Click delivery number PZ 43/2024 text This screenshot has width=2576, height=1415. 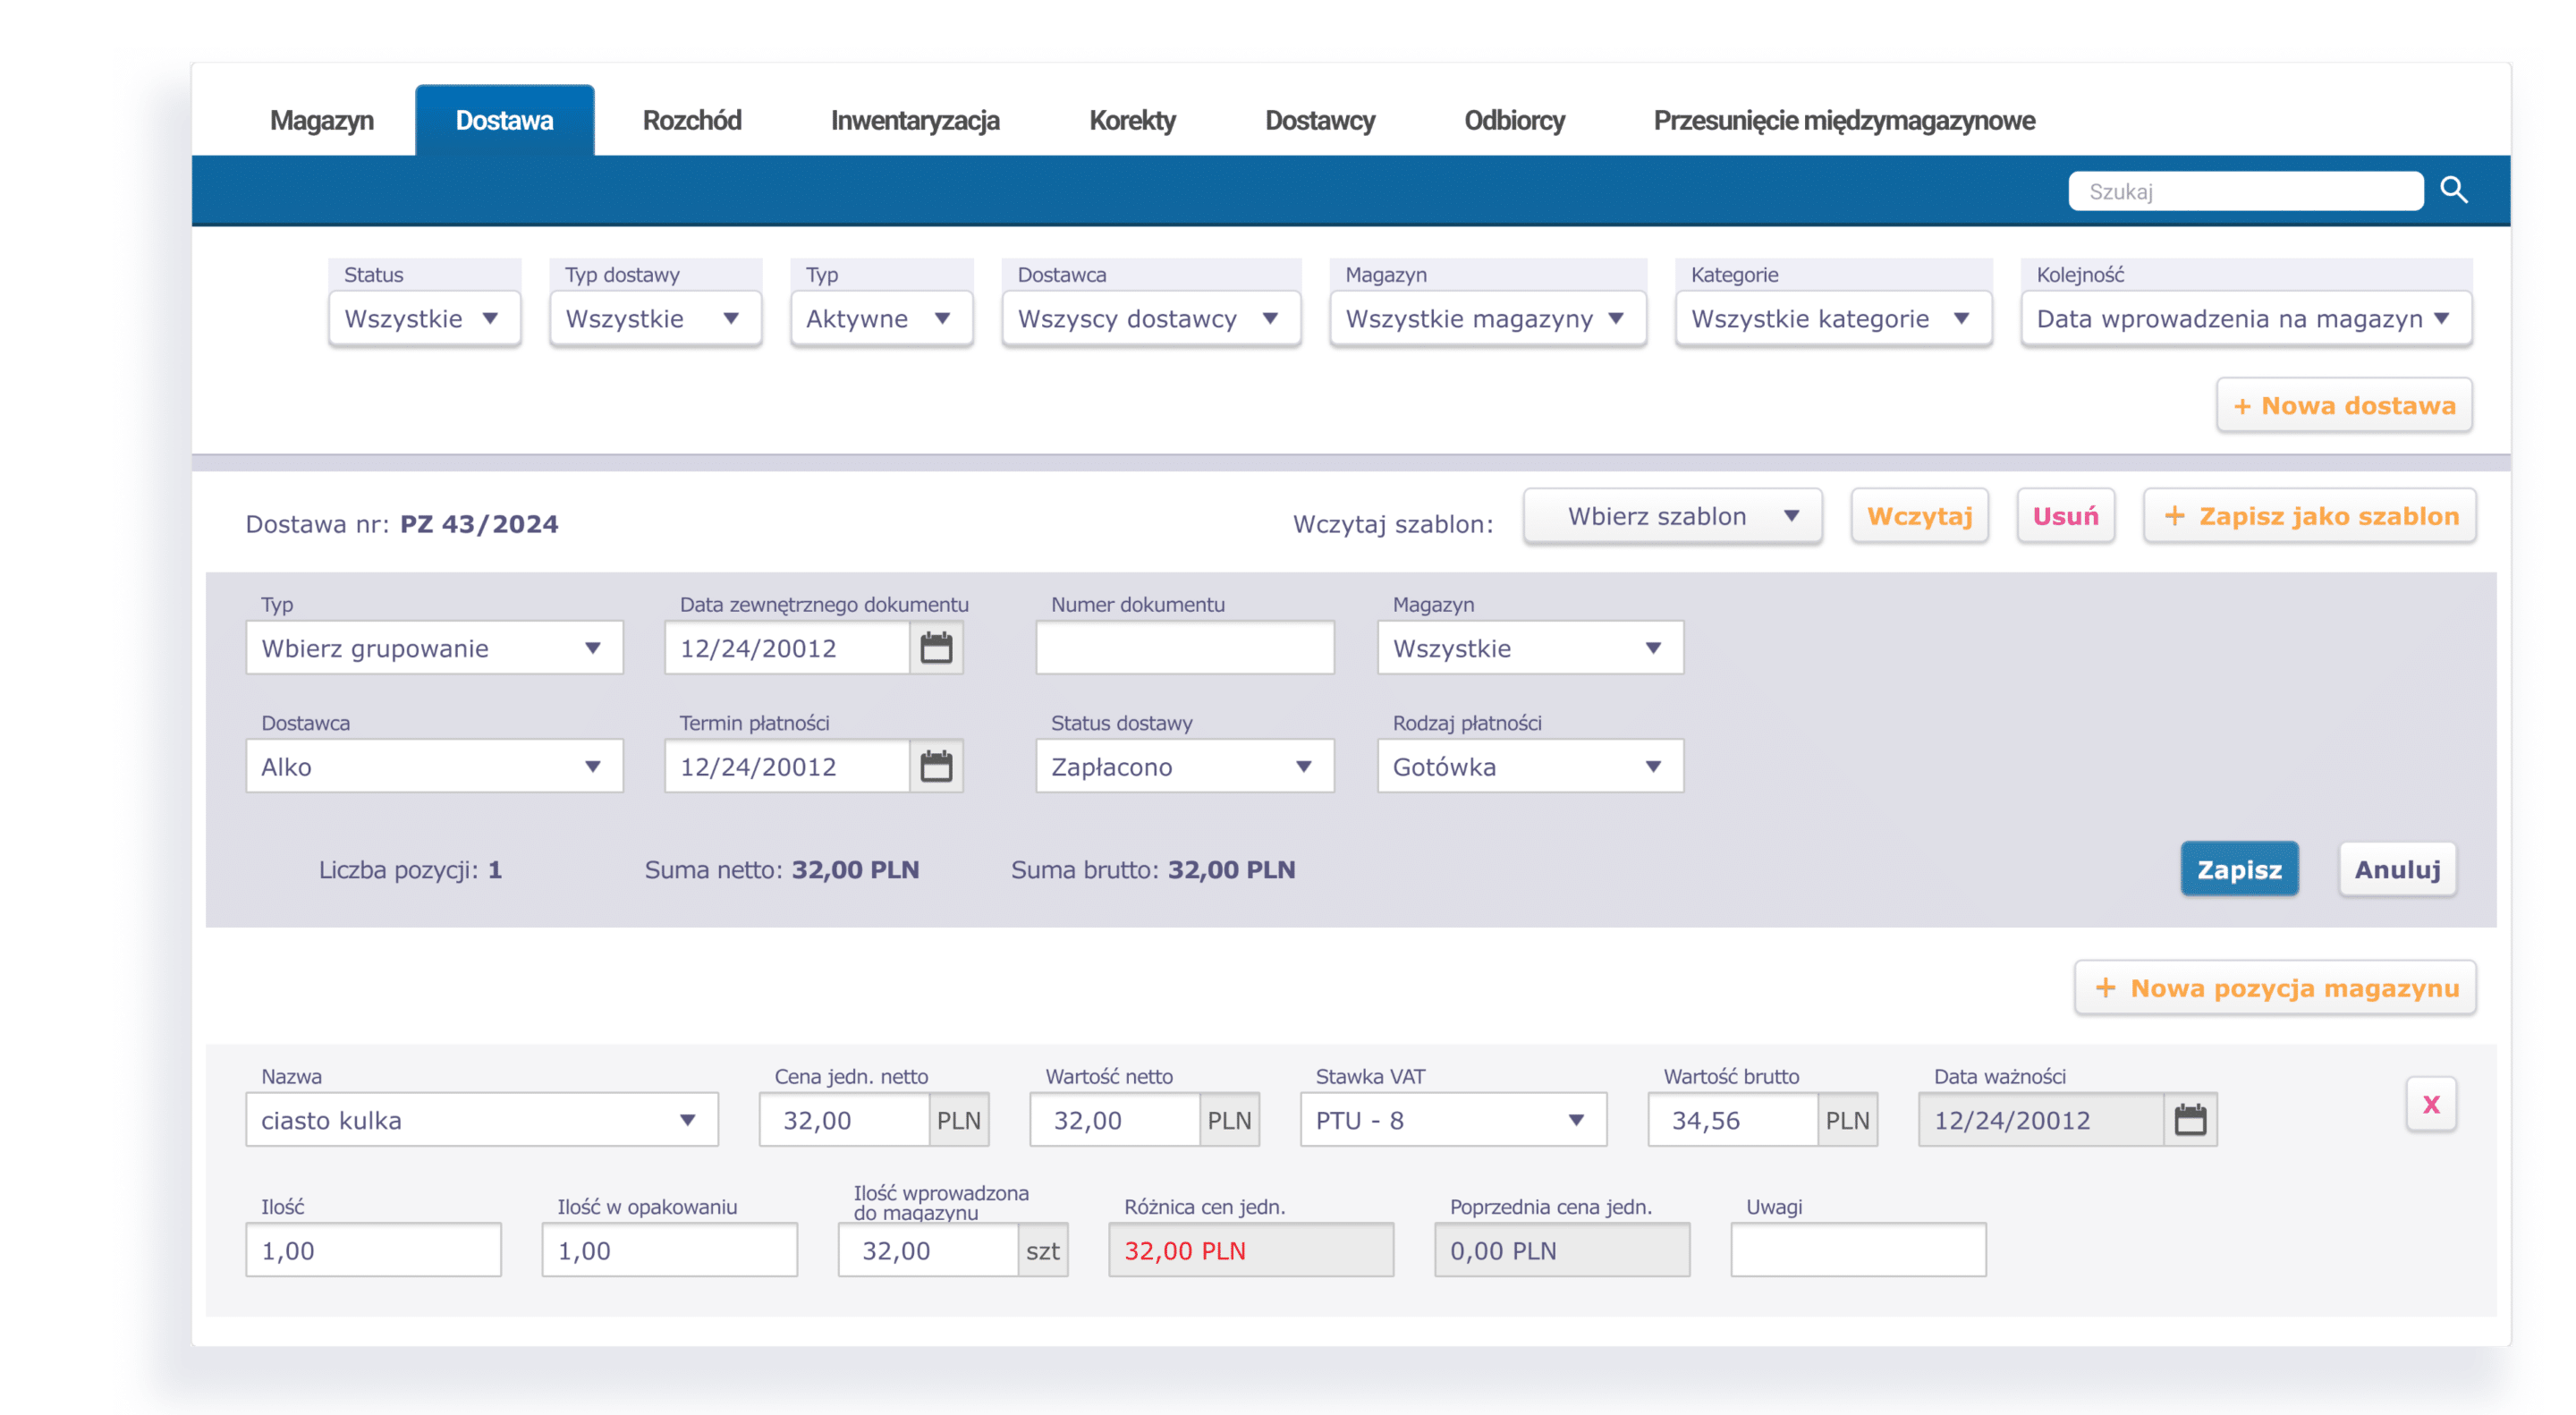[479, 524]
